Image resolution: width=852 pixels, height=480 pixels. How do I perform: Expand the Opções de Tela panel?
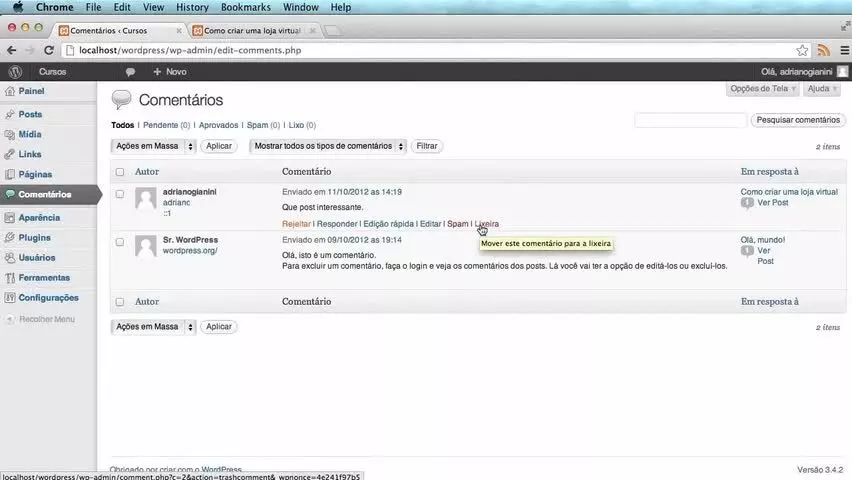762,89
